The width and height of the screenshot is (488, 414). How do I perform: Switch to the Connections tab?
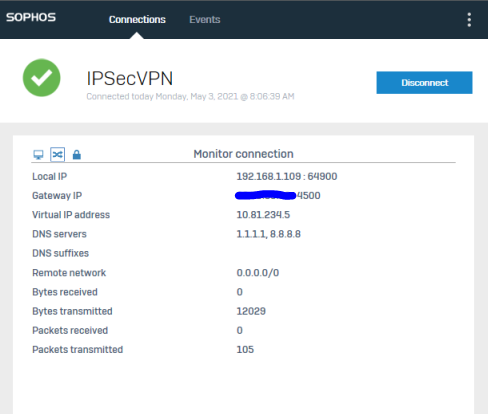click(137, 20)
